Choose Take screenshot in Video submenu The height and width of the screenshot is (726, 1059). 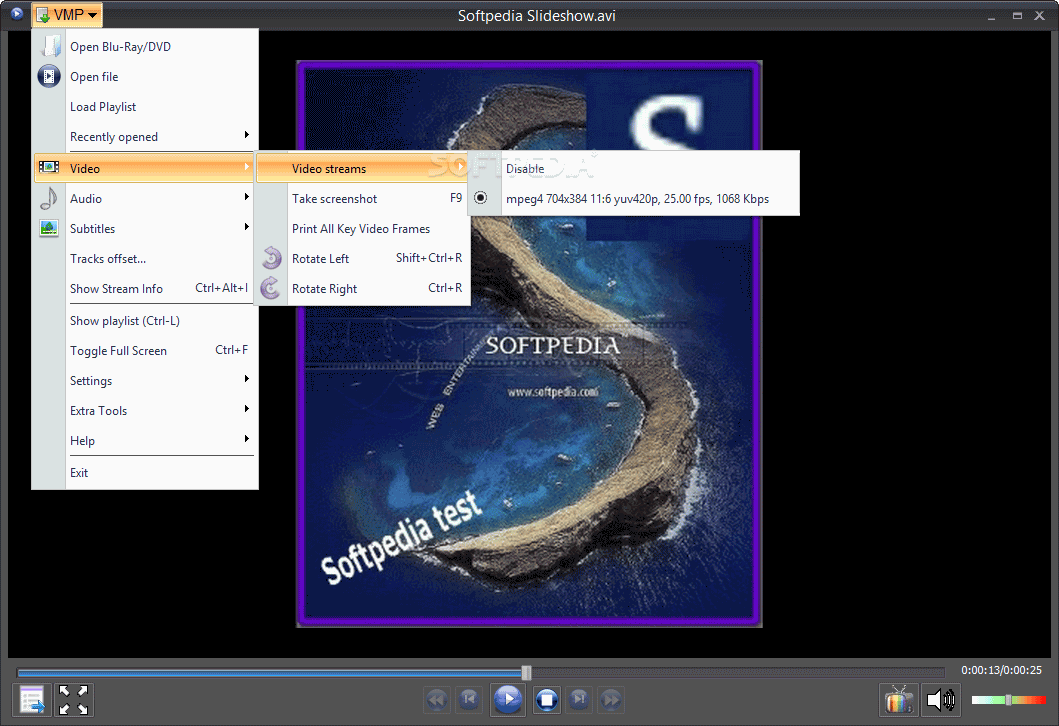(363, 199)
